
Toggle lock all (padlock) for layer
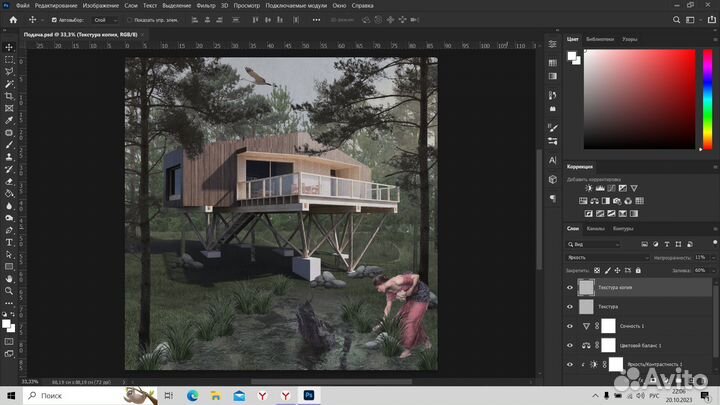[638, 270]
